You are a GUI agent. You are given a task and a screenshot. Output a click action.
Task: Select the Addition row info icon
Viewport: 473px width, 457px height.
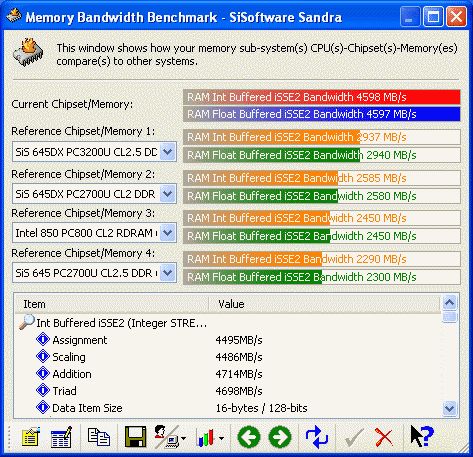coord(43,374)
